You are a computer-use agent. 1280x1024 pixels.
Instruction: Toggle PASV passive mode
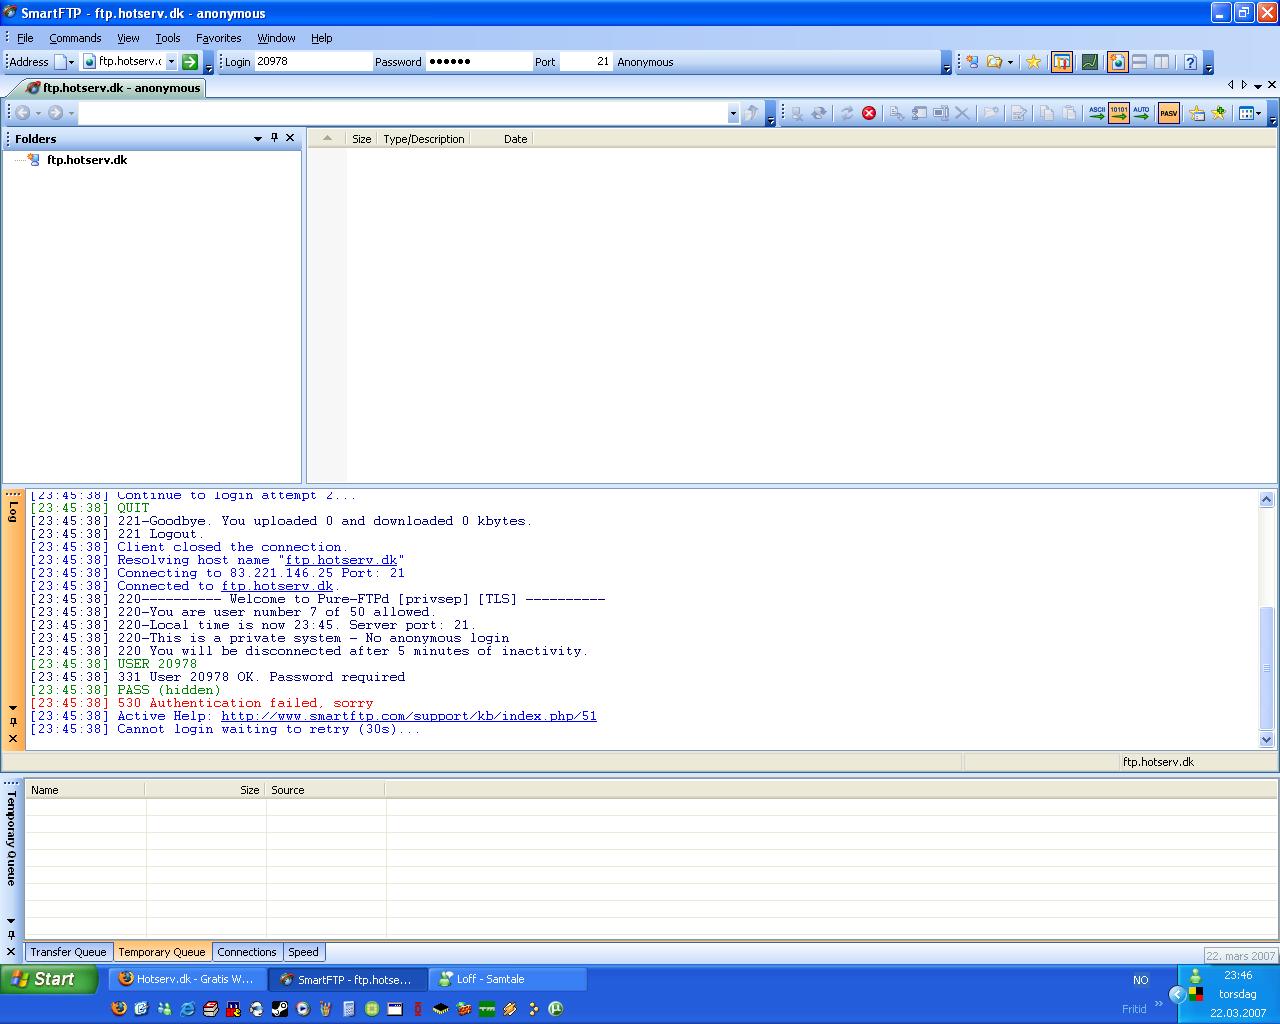tap(1168, 113)
